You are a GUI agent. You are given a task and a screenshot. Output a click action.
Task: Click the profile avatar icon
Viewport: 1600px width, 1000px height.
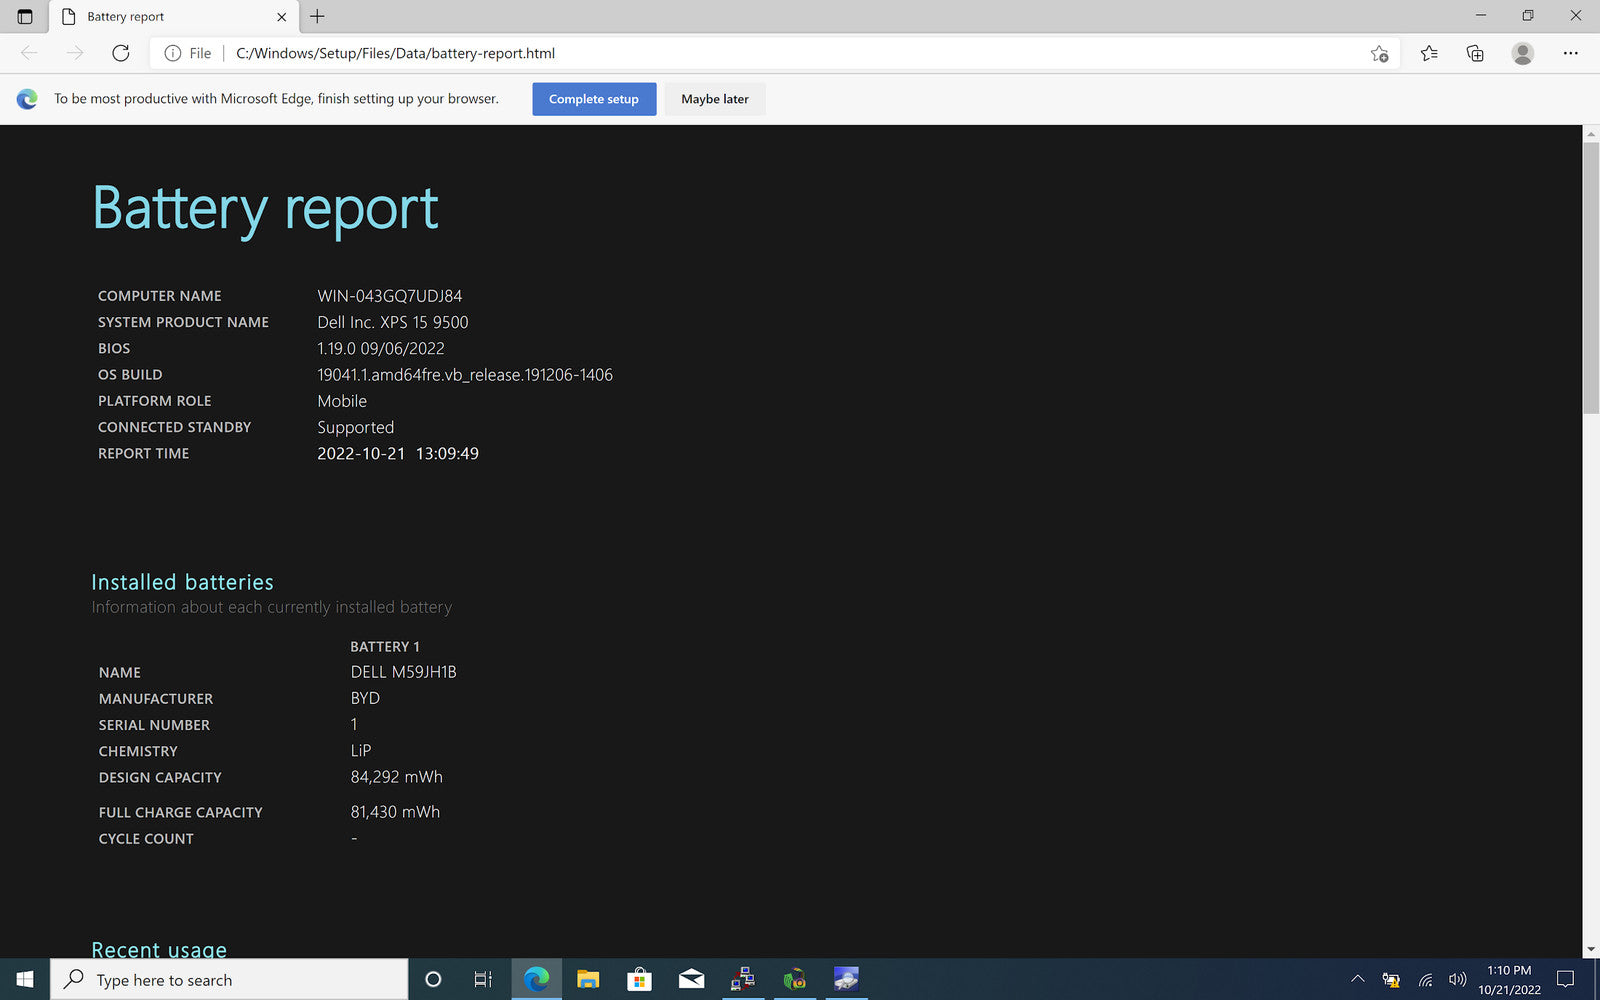1522,53
